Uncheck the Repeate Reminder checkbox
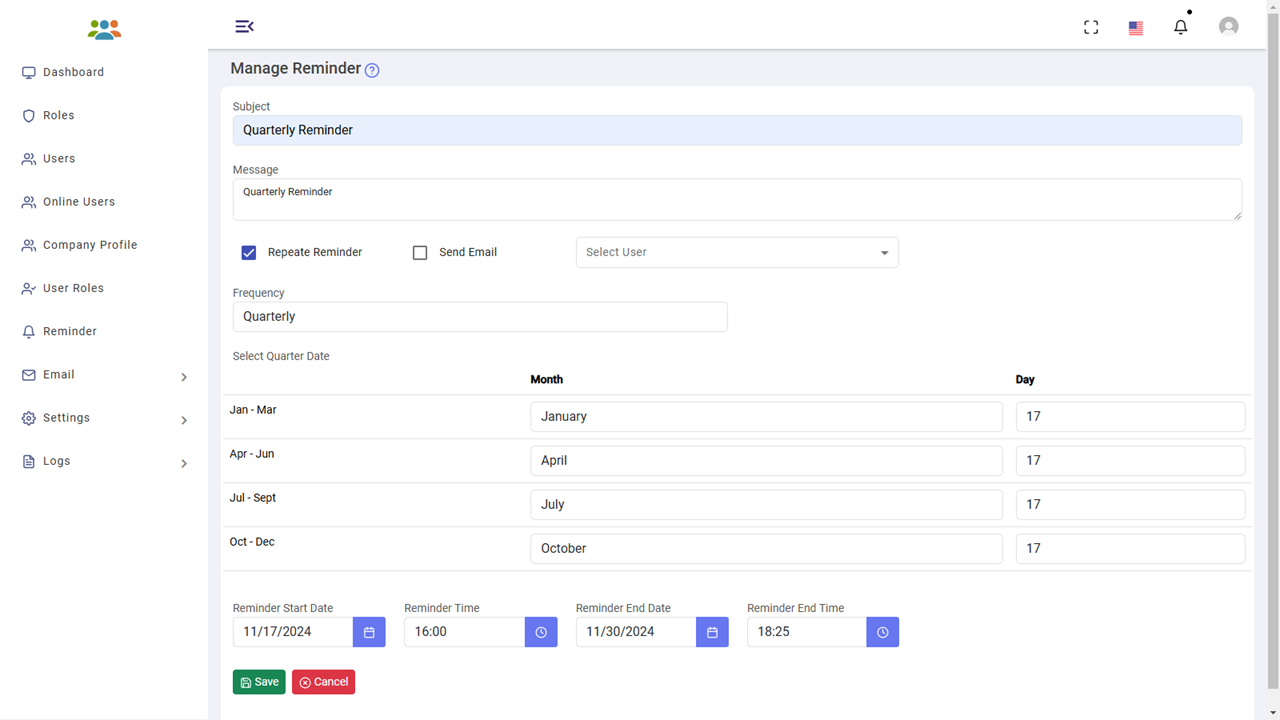Image resolution: width=1280 pixels, height=720 pixels. point(249,253)
